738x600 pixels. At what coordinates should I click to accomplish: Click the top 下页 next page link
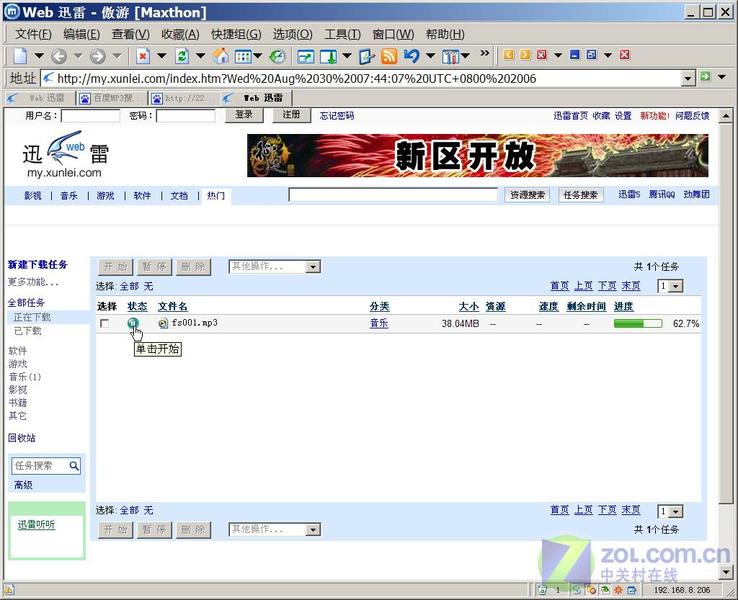pyautogui.click(x=607, y=286)
